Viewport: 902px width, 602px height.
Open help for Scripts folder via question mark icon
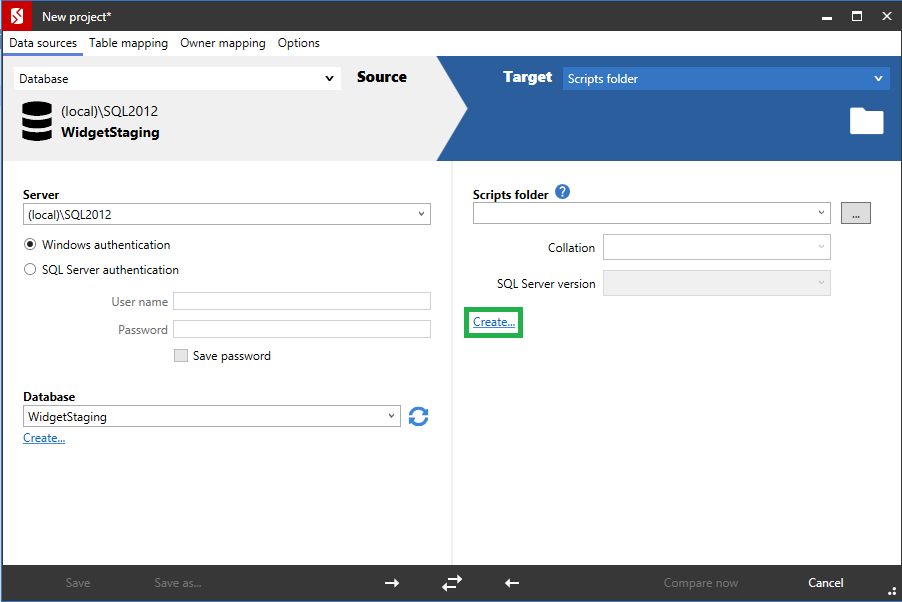tap(562, 191)
